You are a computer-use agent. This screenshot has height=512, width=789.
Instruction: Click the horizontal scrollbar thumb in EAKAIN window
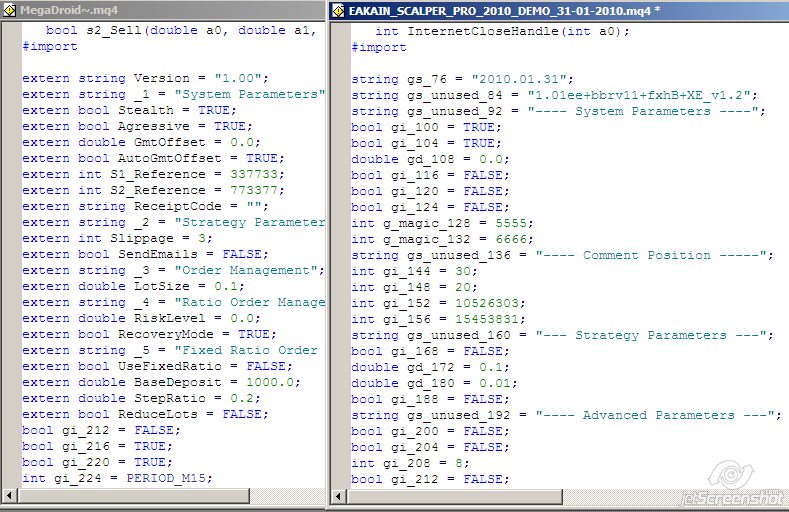(x=454, y=496)
